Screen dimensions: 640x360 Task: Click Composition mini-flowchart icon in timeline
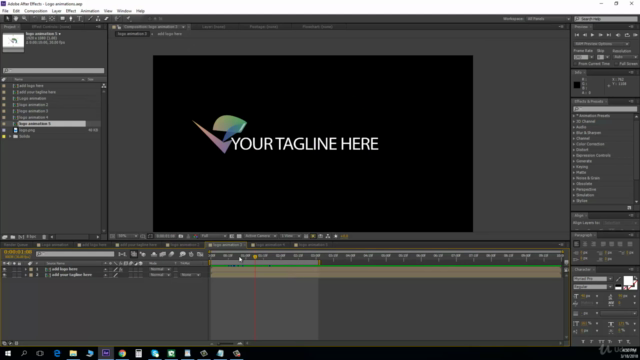click(122, 254)
